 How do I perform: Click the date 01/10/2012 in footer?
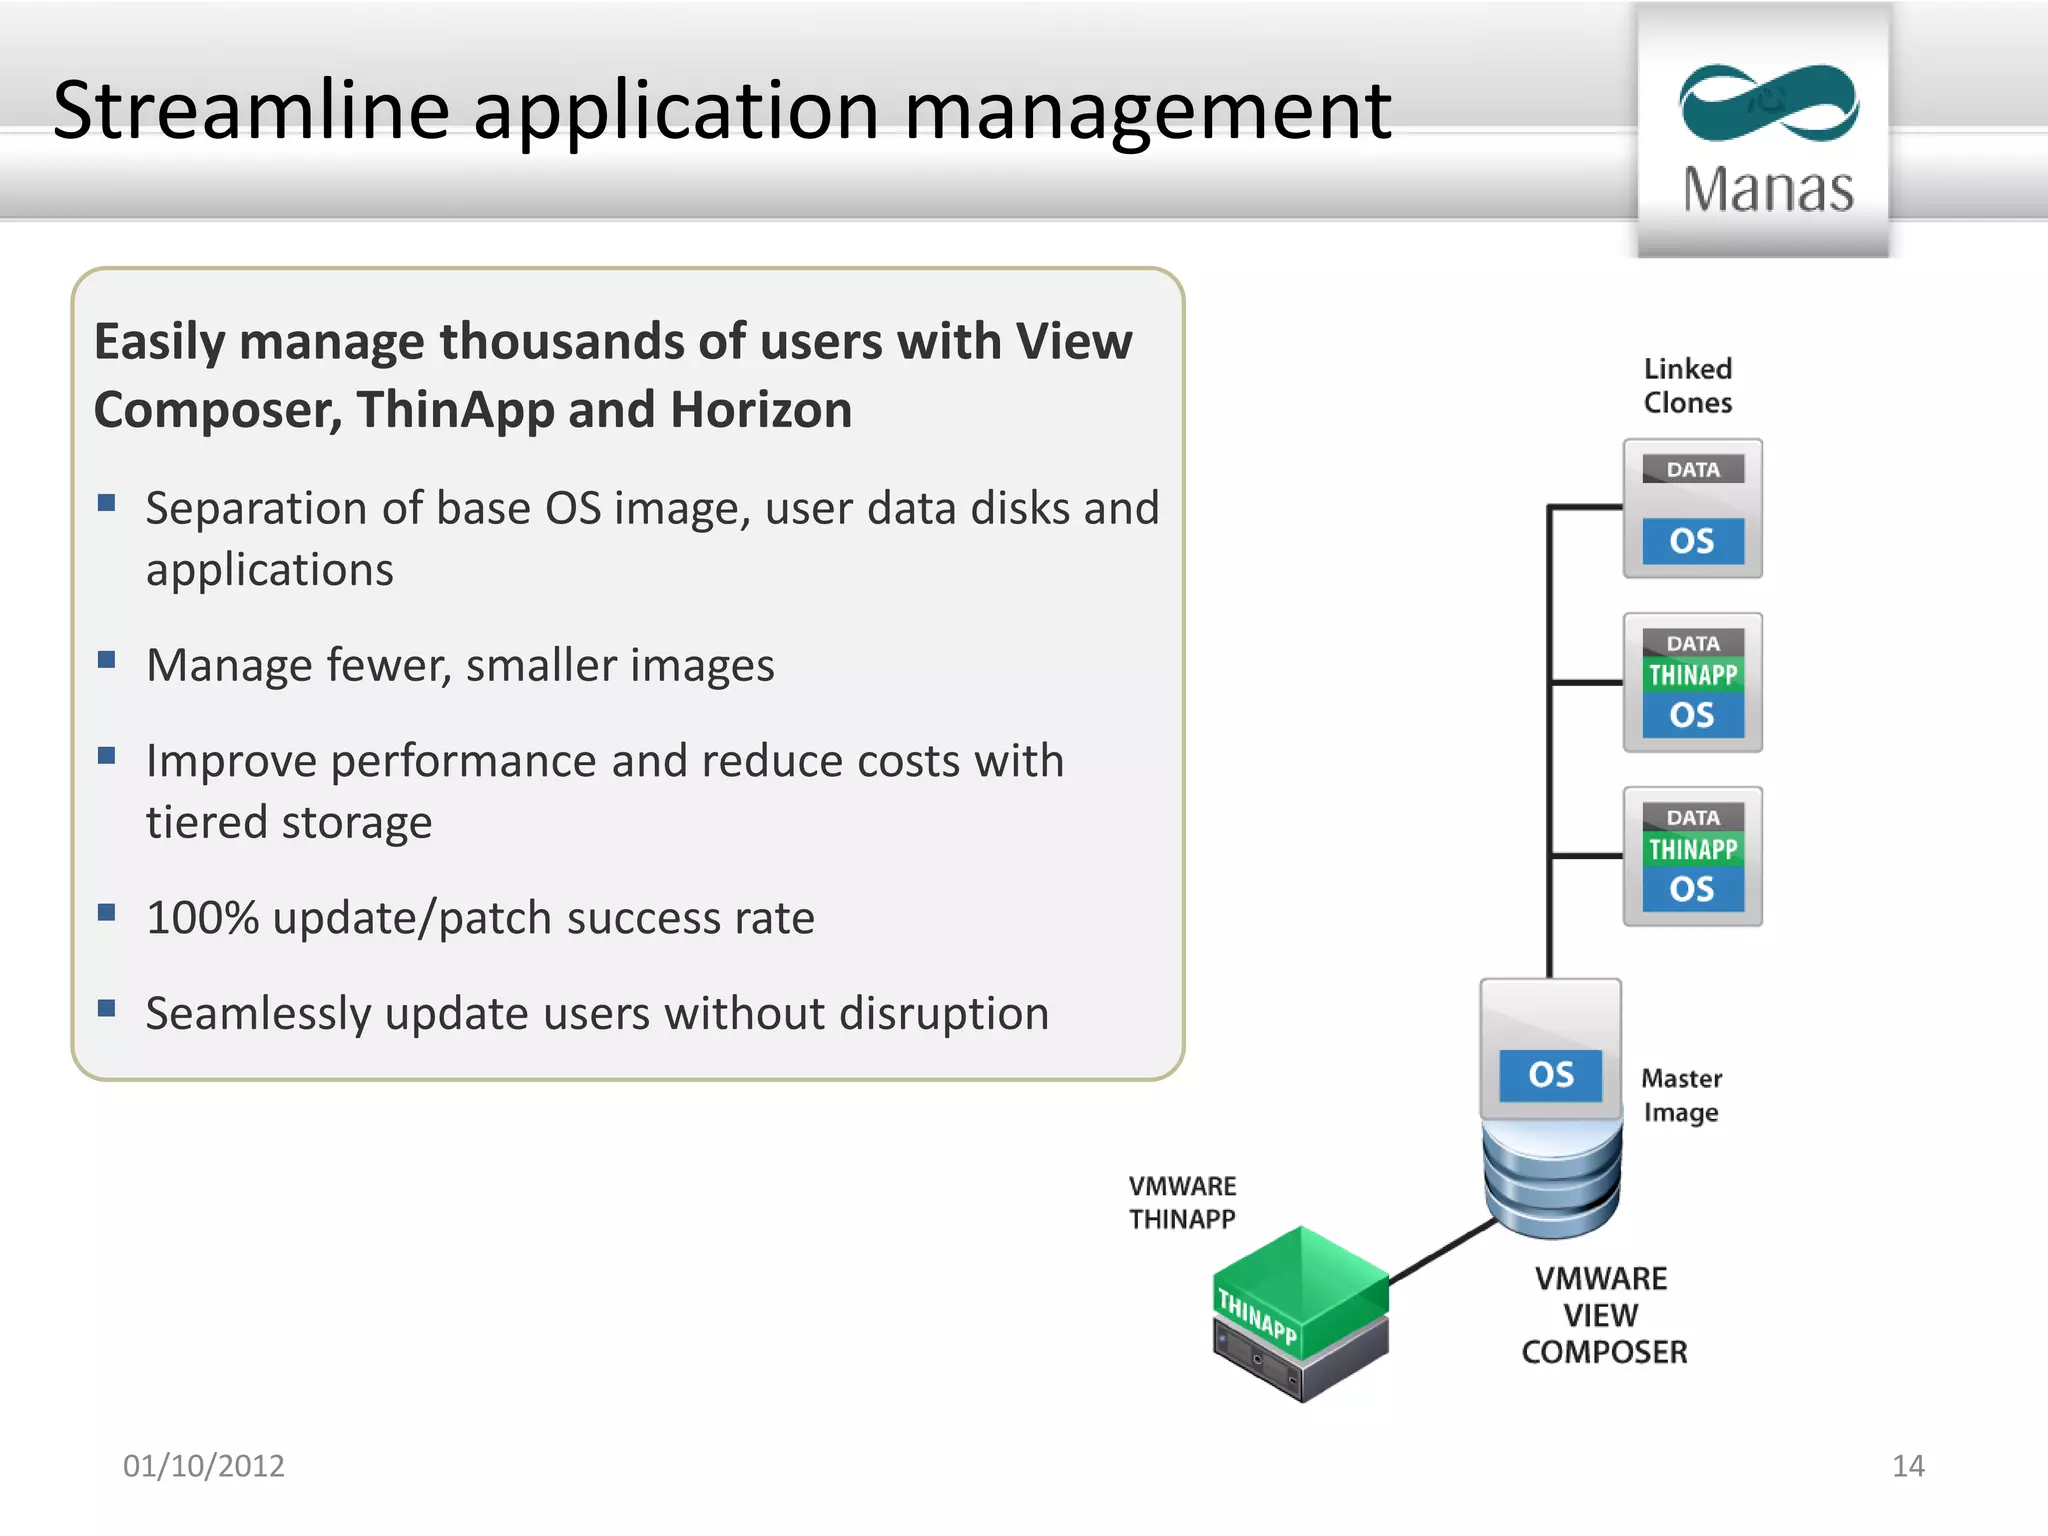pyautogui.click(x=203, y=1465)
